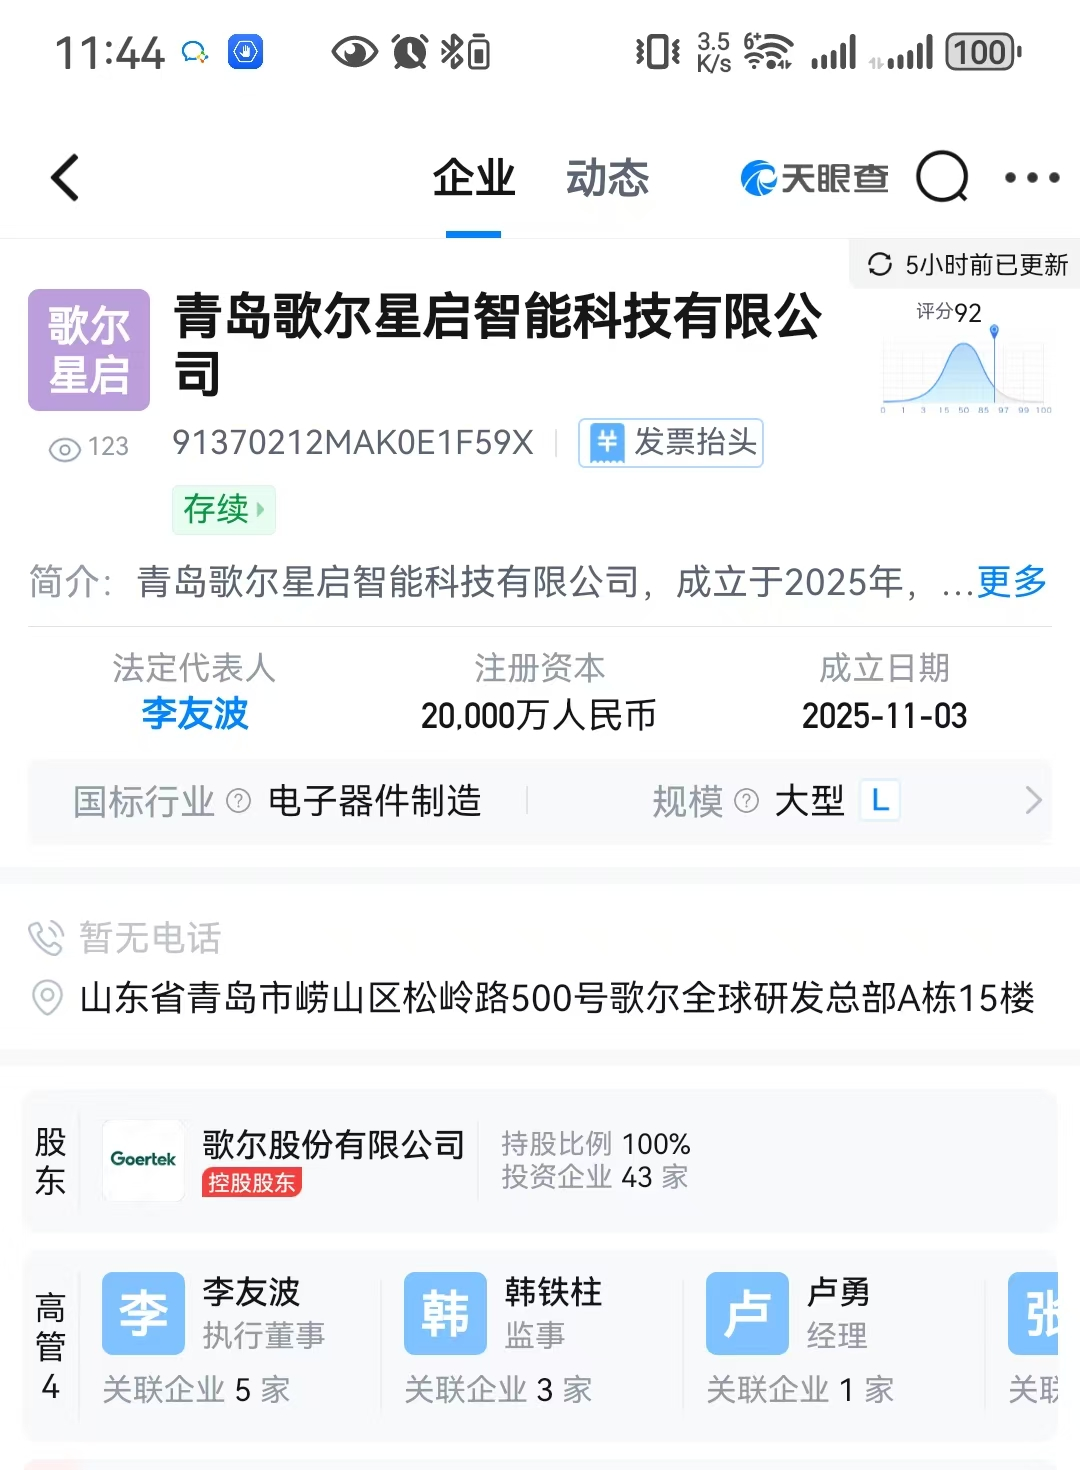This screenshot has width=1080, height=1470.
Task: Expand the introduction by tapping 更多
Action: (1009, 583)
